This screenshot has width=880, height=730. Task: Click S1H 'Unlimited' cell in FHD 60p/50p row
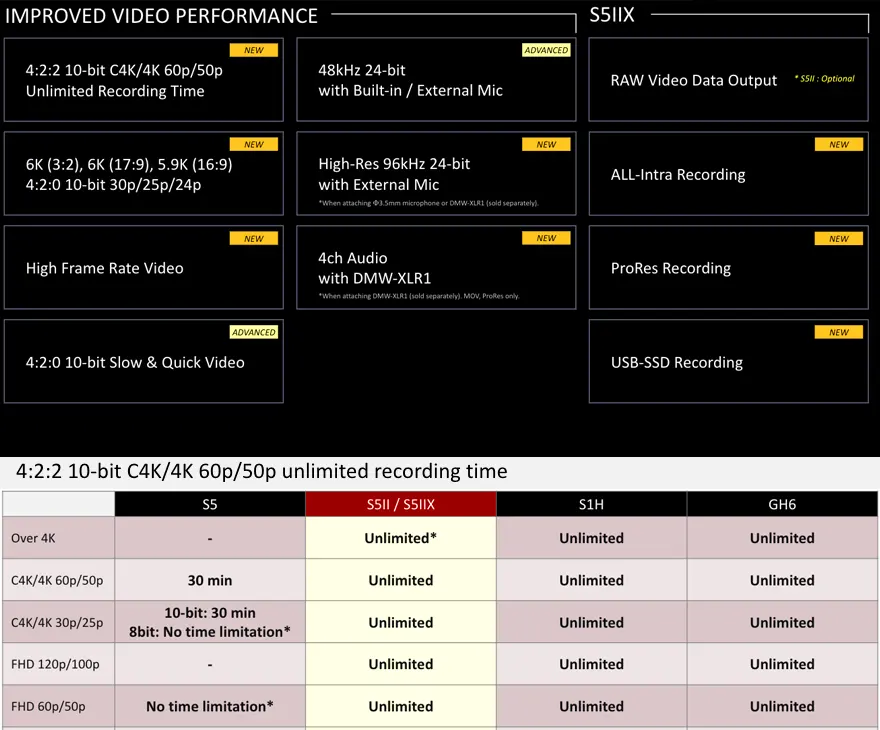(x=592, y=706)
